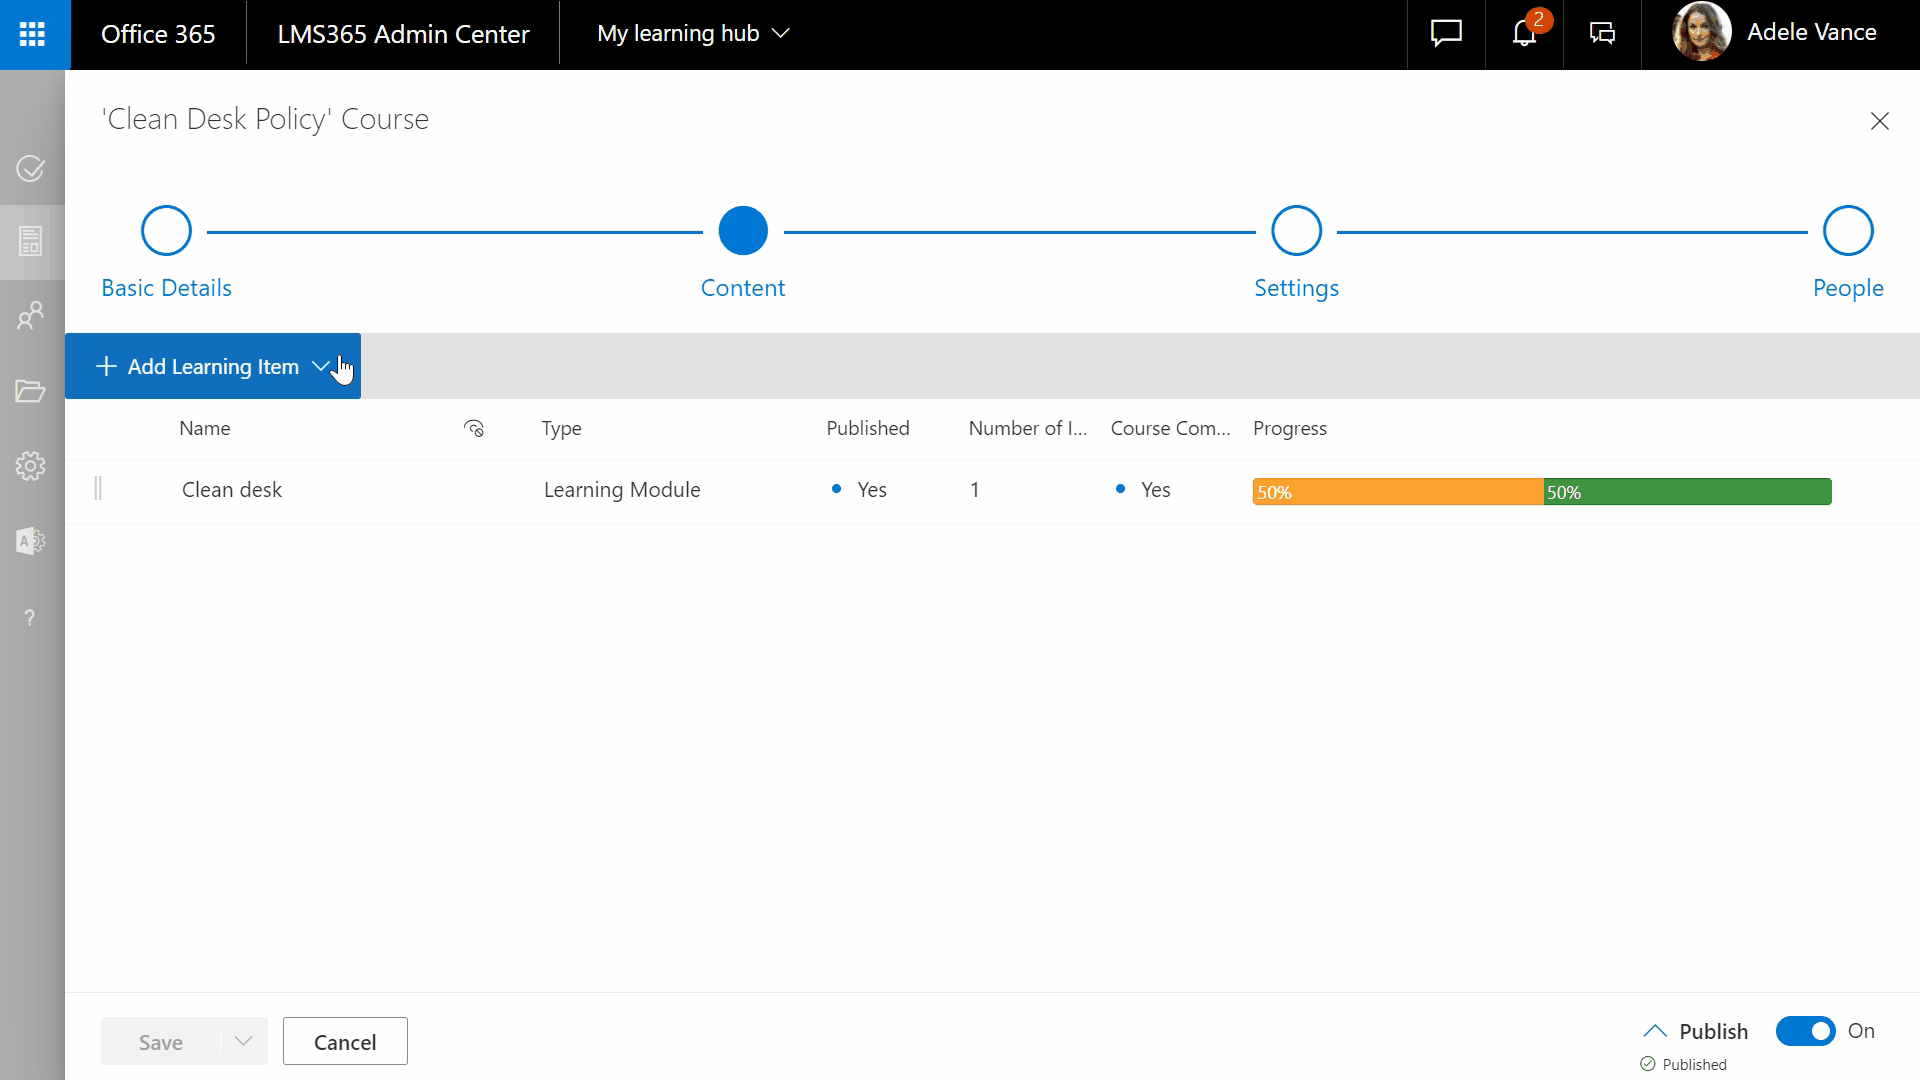Open the users sidebar icon
The width and height of the screenshot is (1920, 1080).
pyautogui.click(x=31, y=316)
